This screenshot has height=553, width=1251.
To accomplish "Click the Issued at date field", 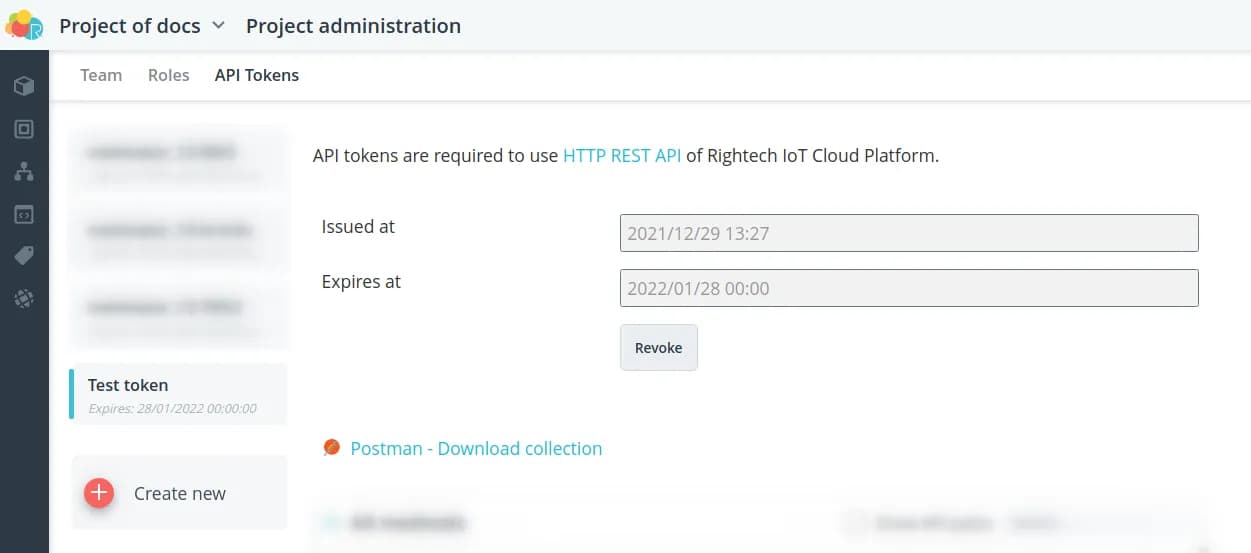I will [908, 234].
